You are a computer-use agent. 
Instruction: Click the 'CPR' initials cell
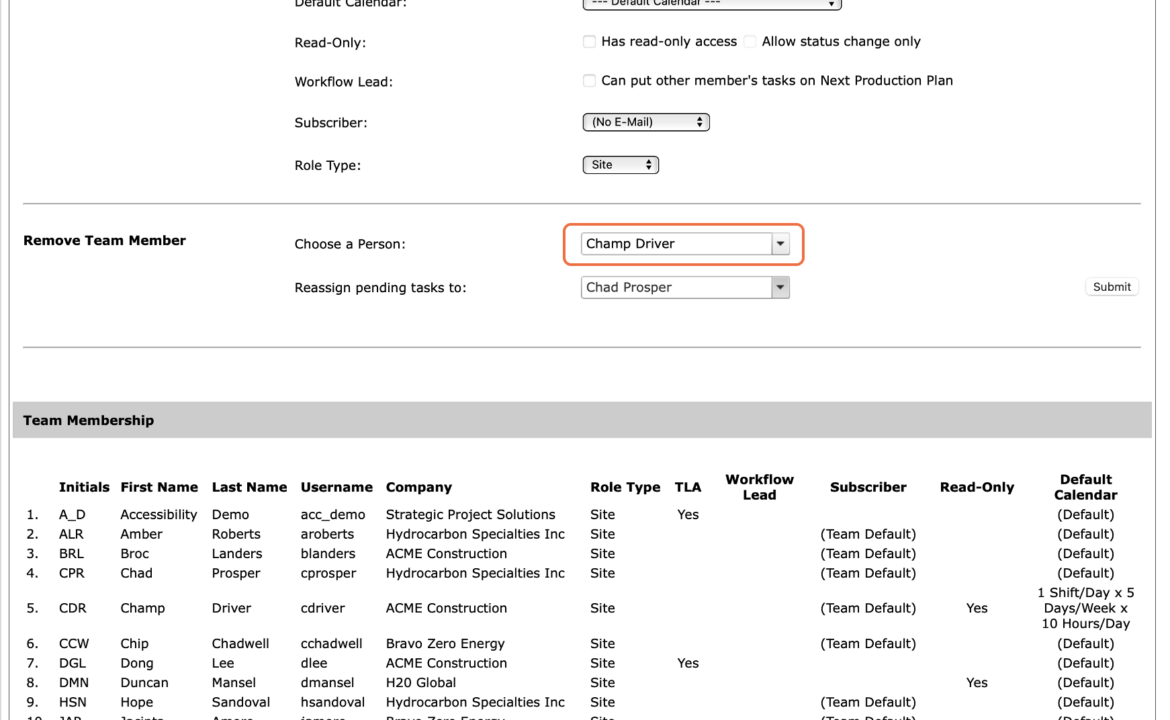pyautogui.click(x=72, y=573)
